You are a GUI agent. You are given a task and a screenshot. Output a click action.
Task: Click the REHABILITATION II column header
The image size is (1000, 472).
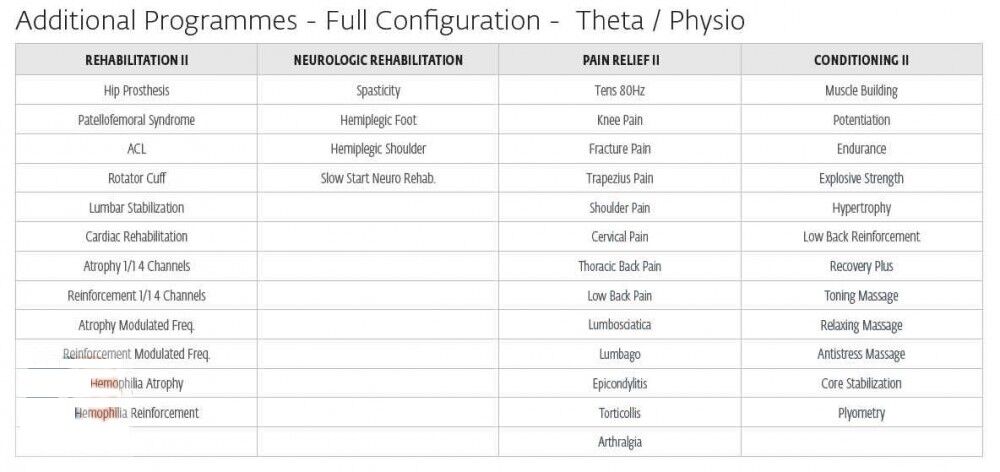[x=137, y=60]
